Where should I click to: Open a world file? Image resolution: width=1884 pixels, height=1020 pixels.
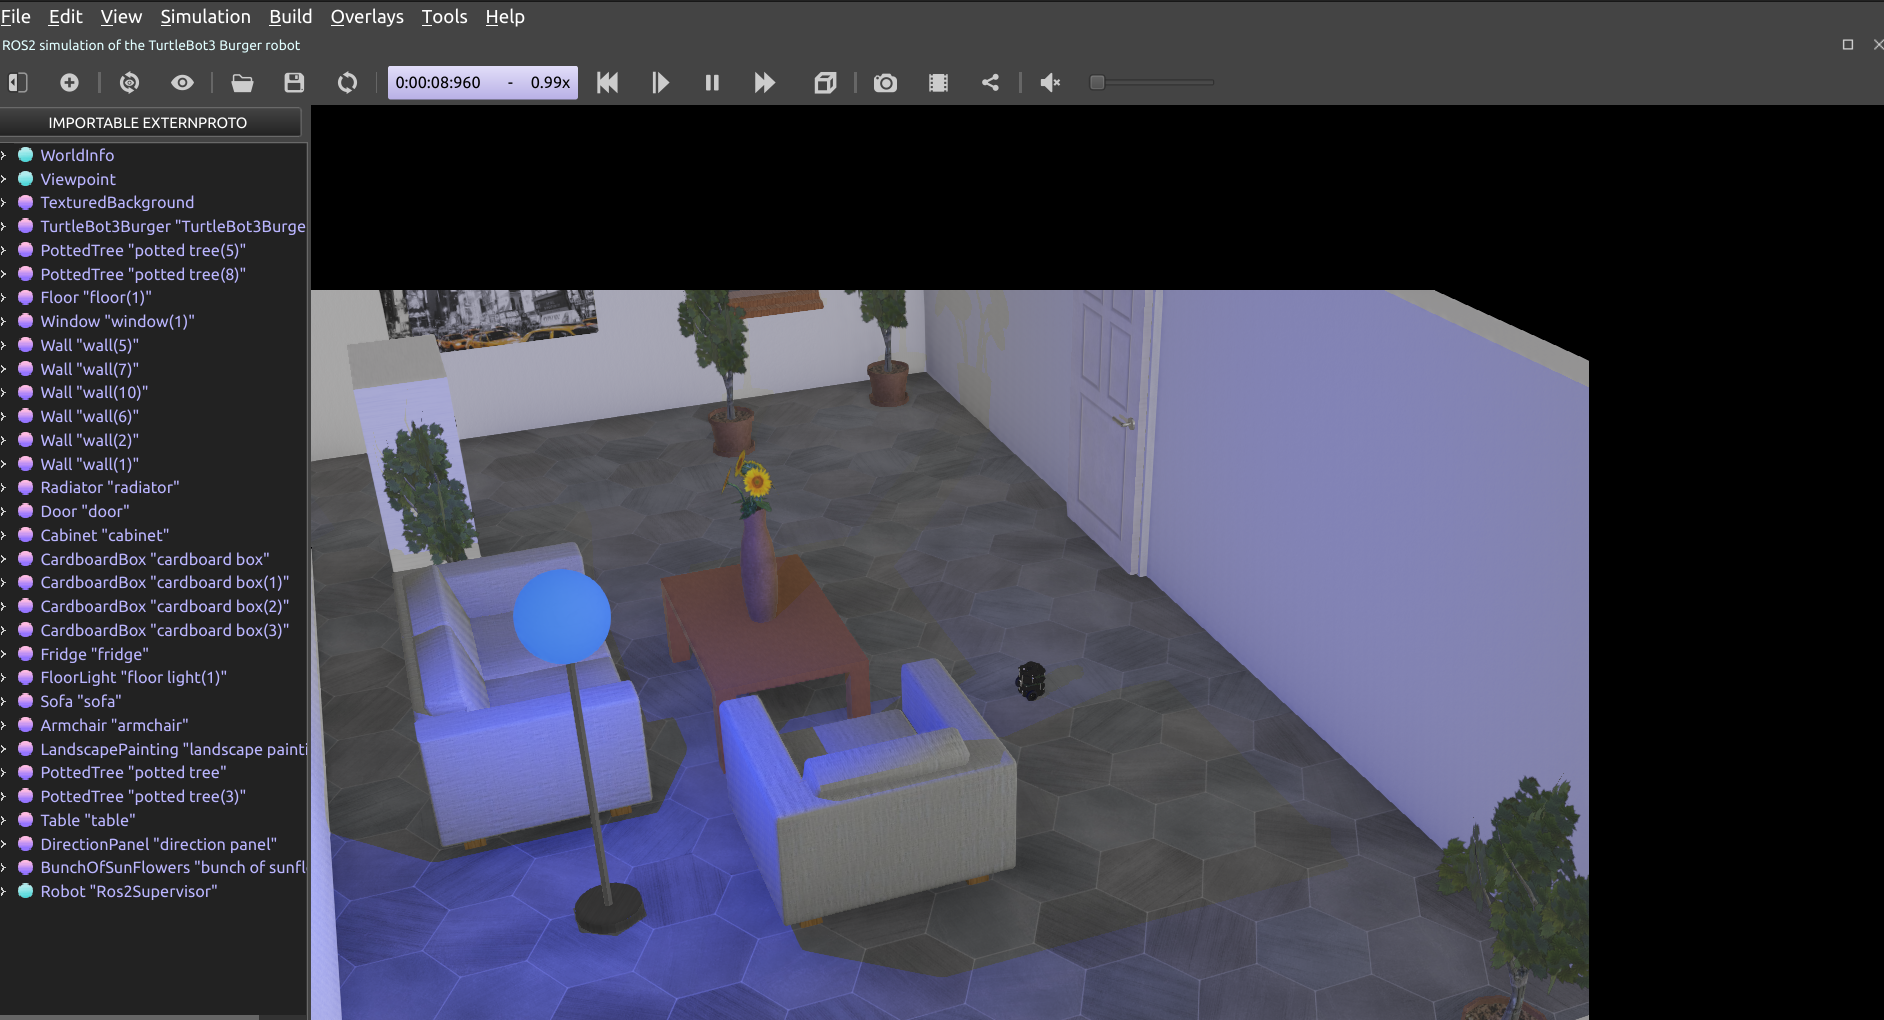pos(242,83)
